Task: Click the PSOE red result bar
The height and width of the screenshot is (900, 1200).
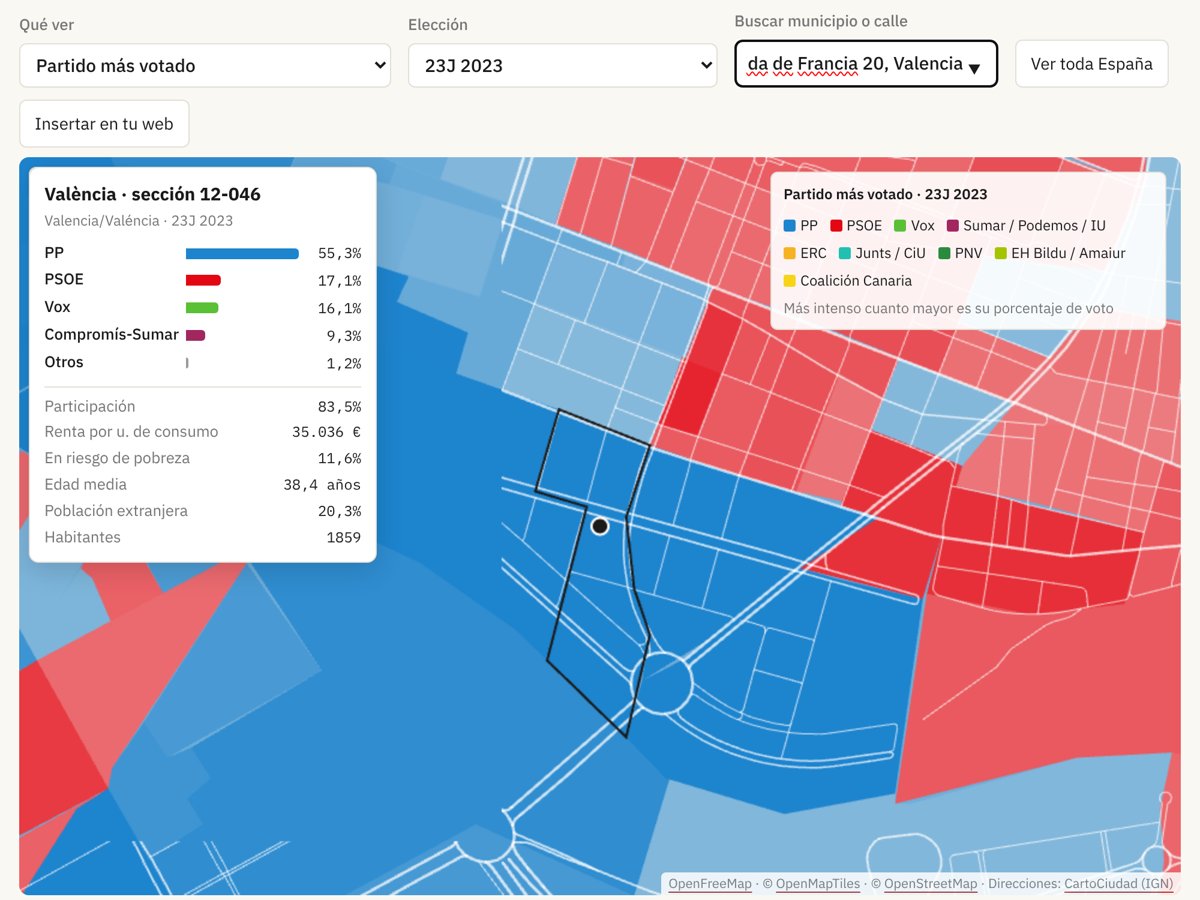Action: (203, 280)
